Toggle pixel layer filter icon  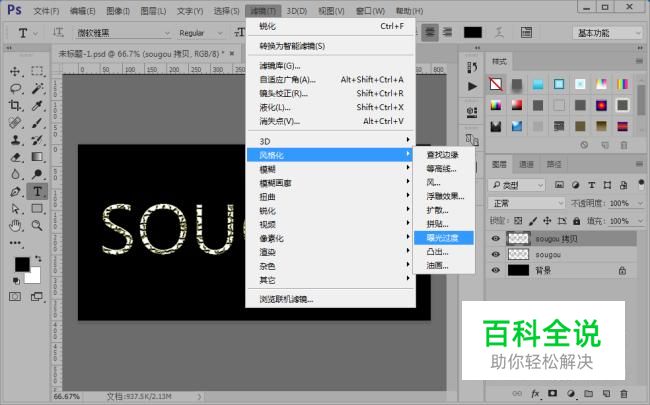coord(559,185)
